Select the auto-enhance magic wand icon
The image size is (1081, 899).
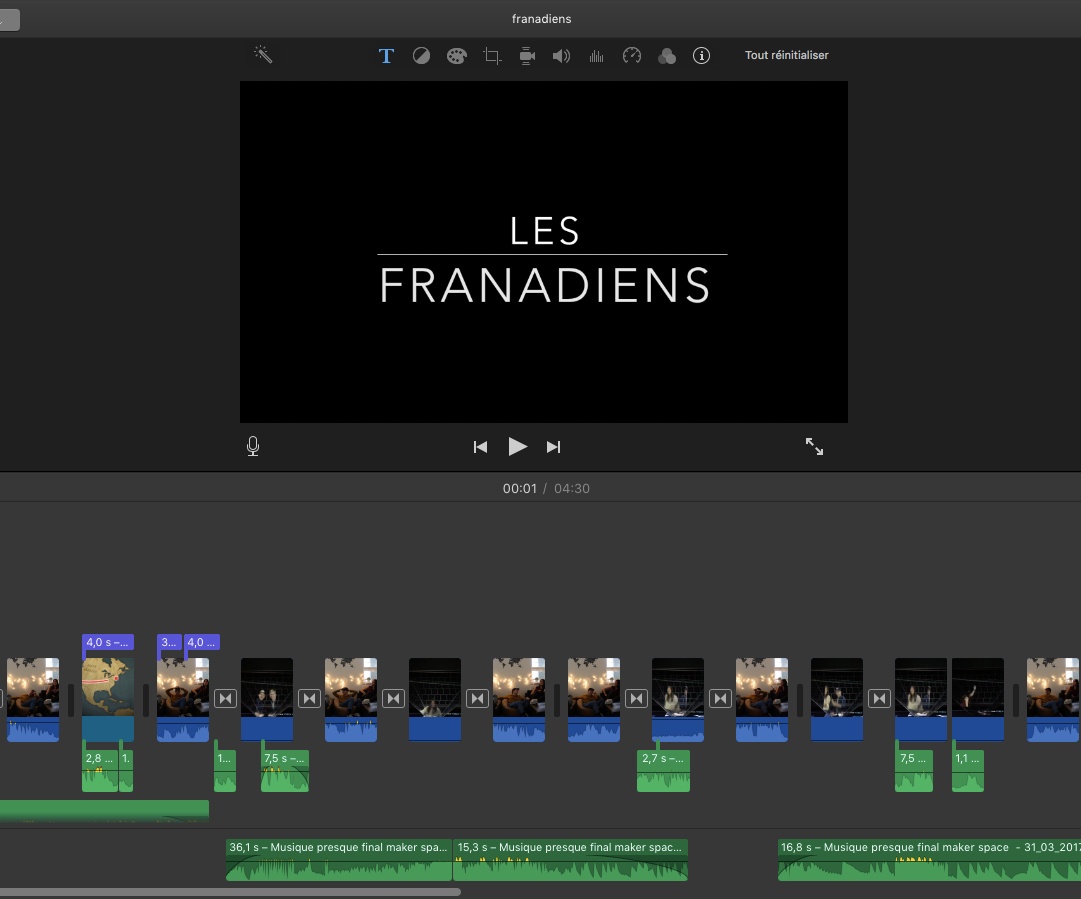[x=263, y=55]
